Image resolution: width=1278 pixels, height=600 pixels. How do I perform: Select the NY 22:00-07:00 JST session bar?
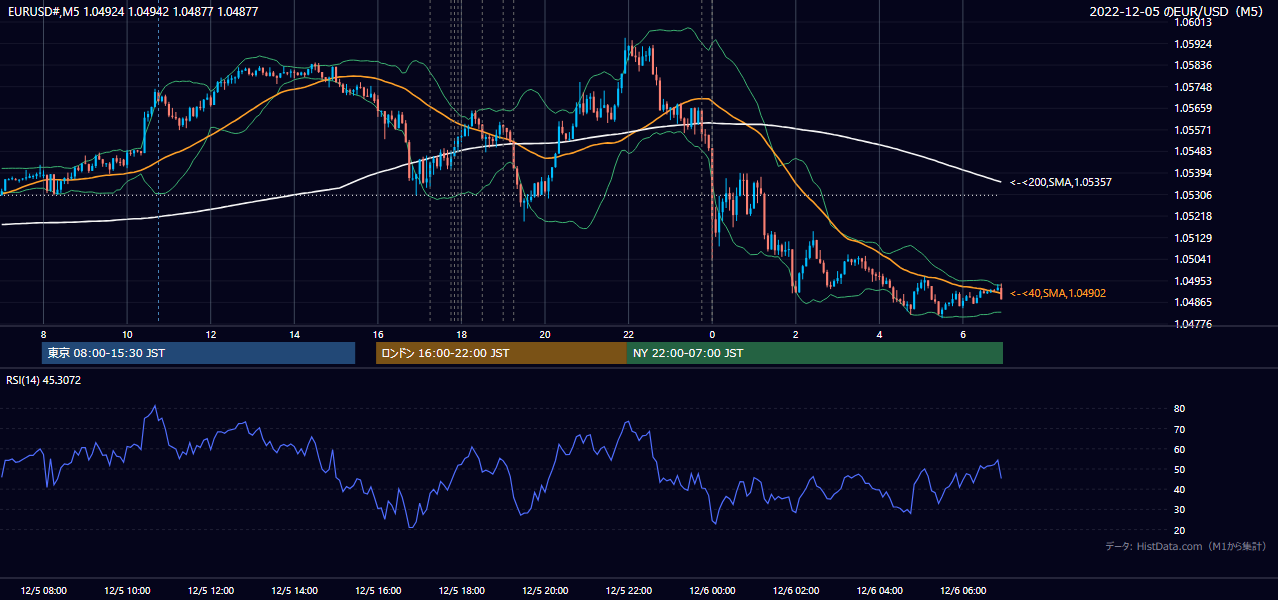click(x=815, y=353)
